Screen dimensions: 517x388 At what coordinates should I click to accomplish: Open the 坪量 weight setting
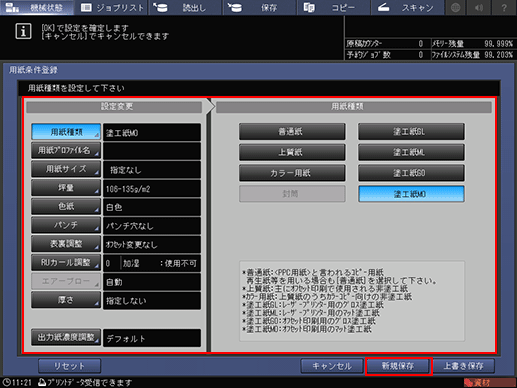(66, 188)
